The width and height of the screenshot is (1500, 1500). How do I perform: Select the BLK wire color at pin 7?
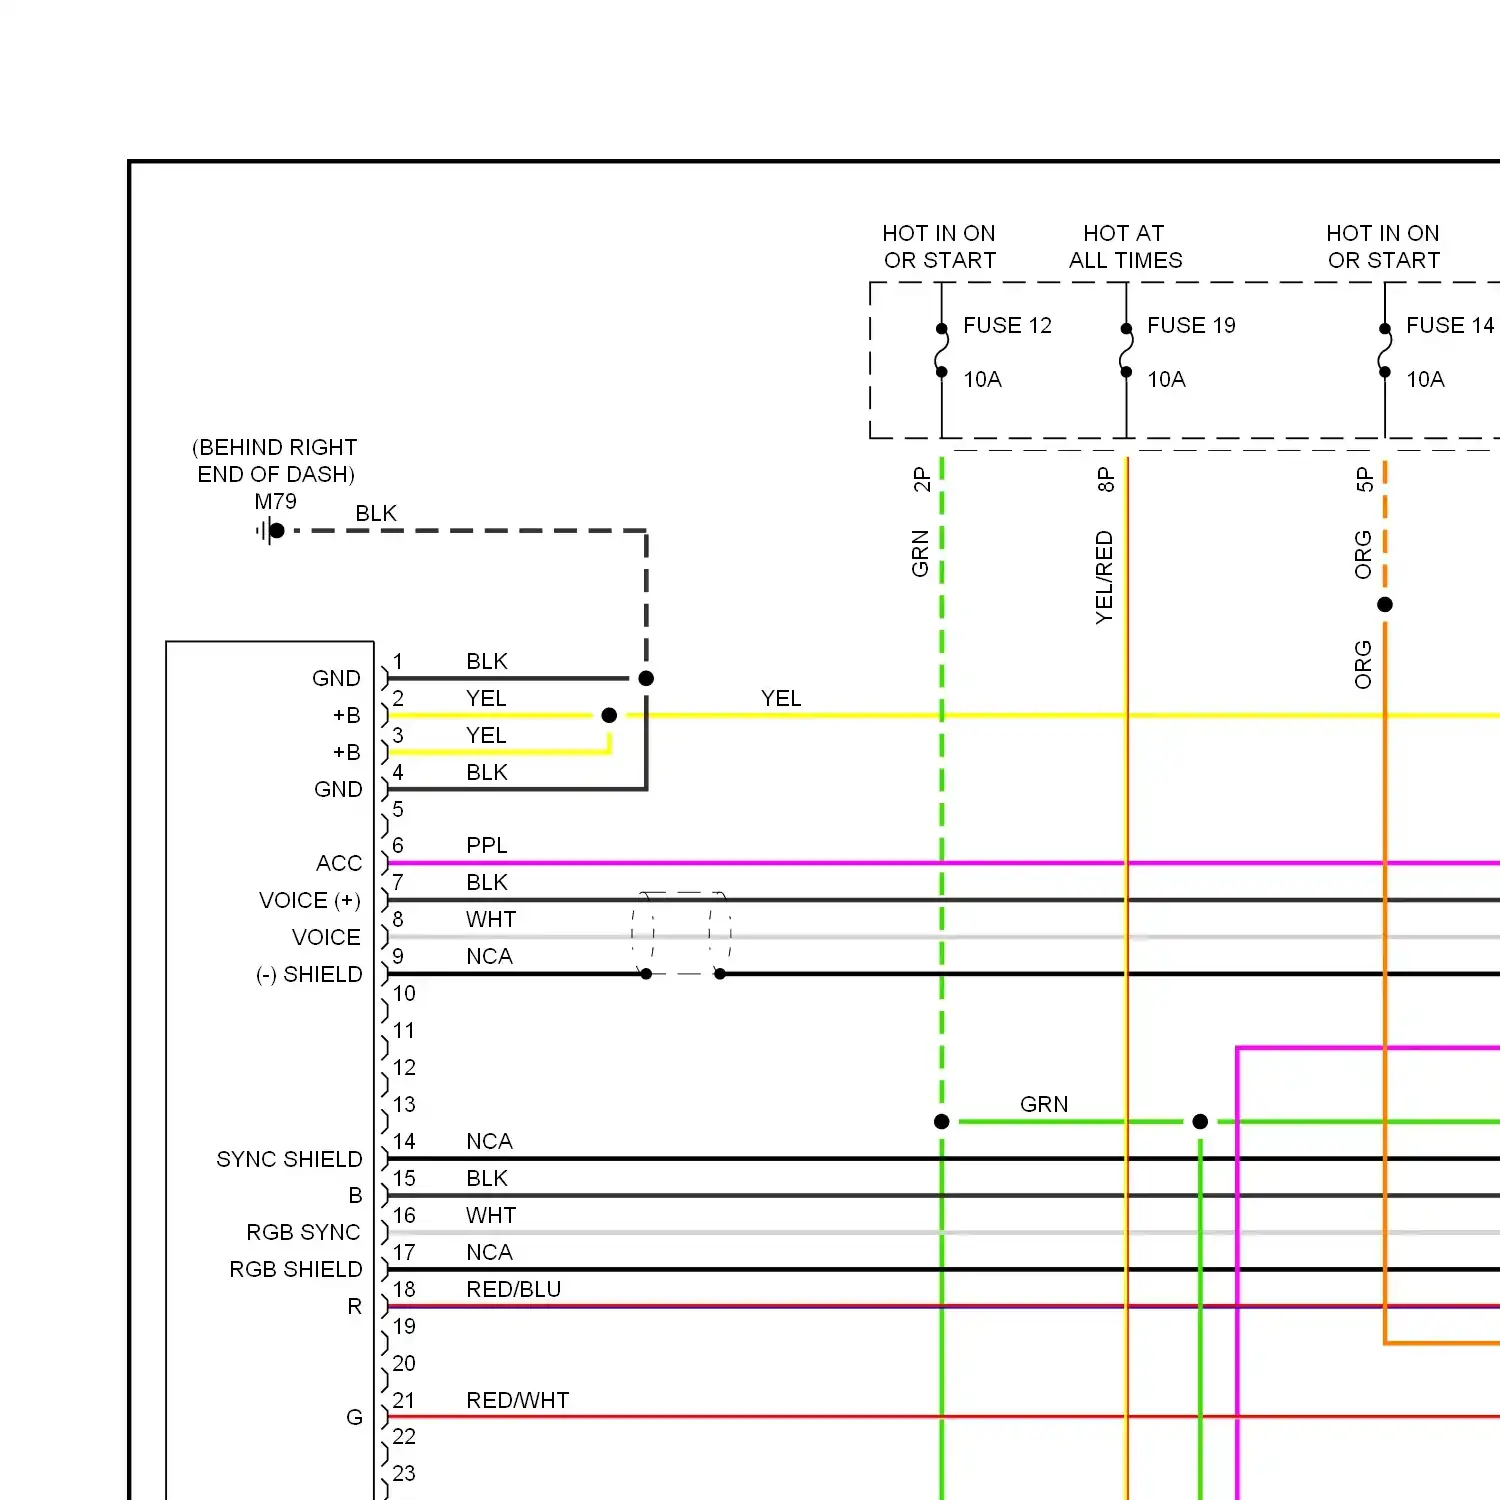(487, 882)
